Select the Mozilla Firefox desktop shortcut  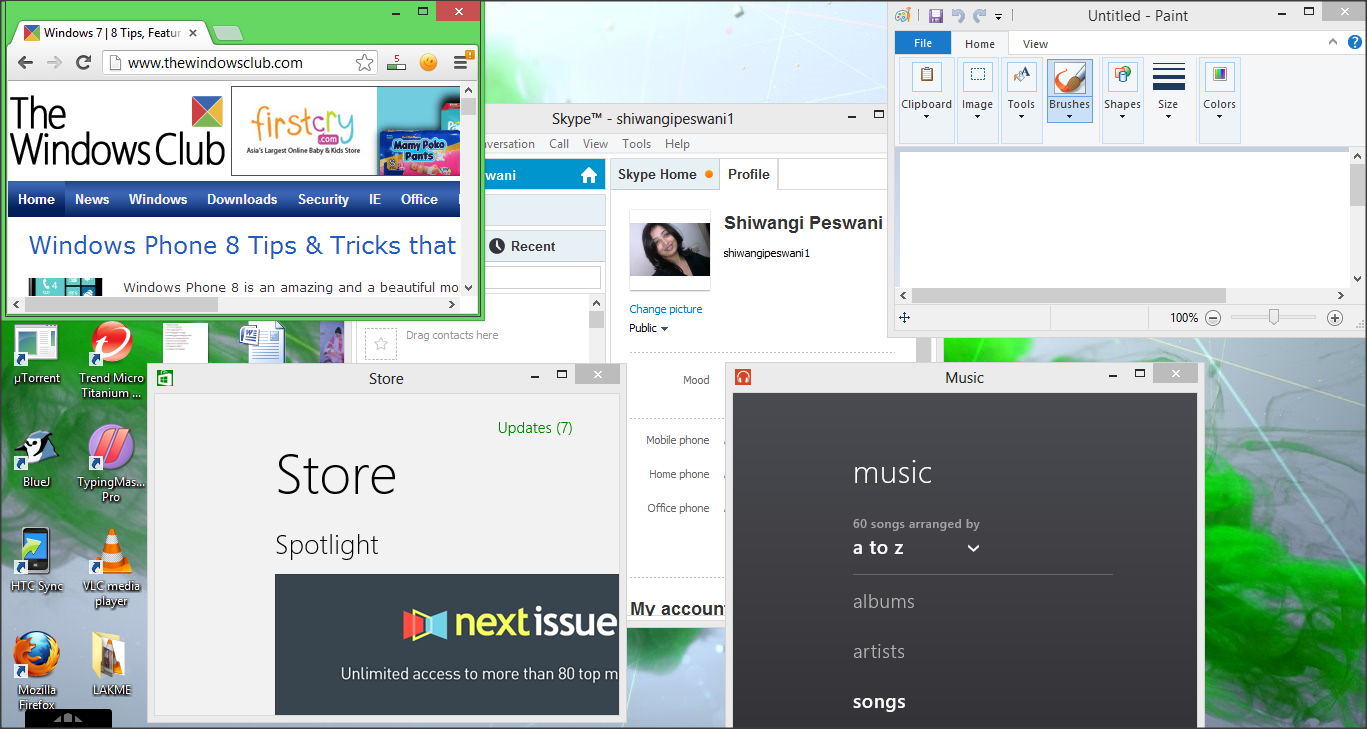click(x=37, y=668)
